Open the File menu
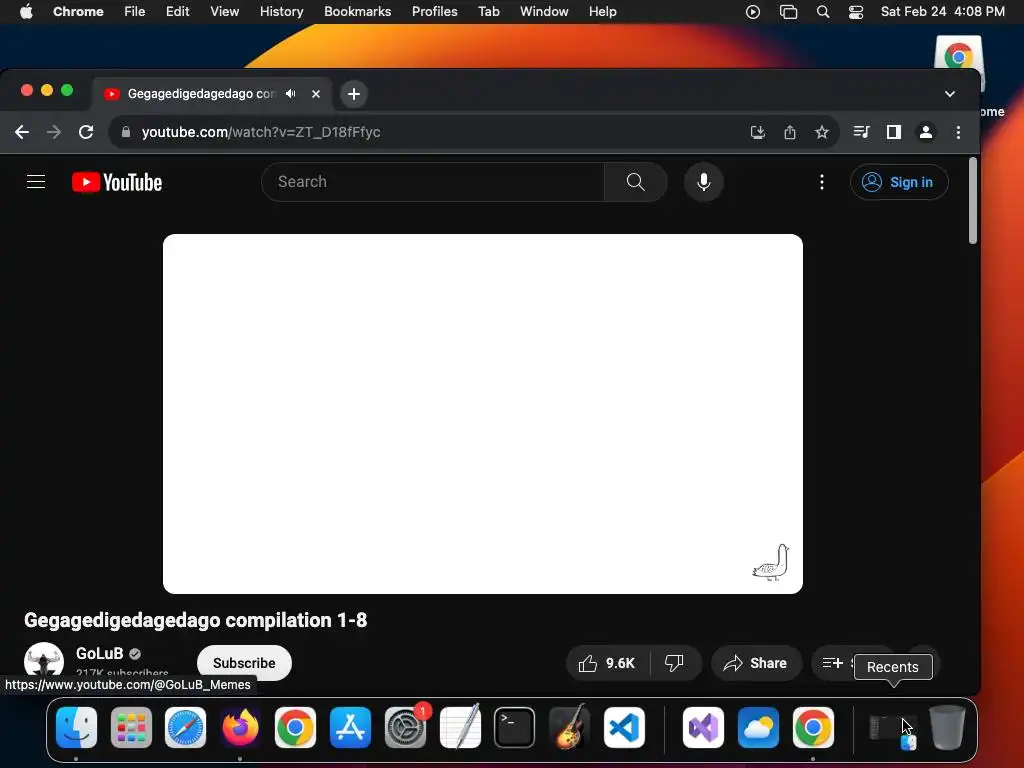 tap(135, 11)
